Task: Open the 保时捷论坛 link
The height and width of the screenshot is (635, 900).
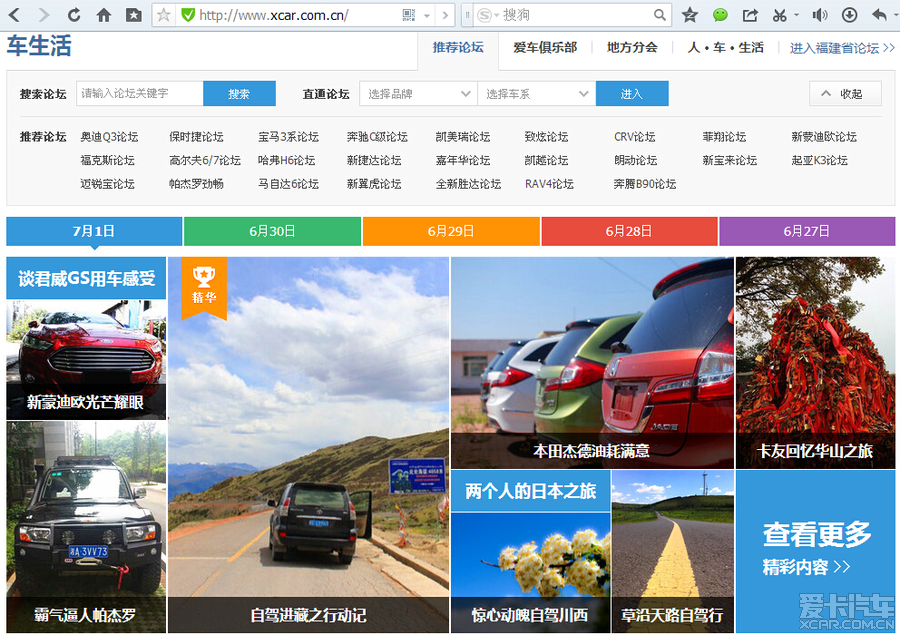Action: [x=196, y=137]
